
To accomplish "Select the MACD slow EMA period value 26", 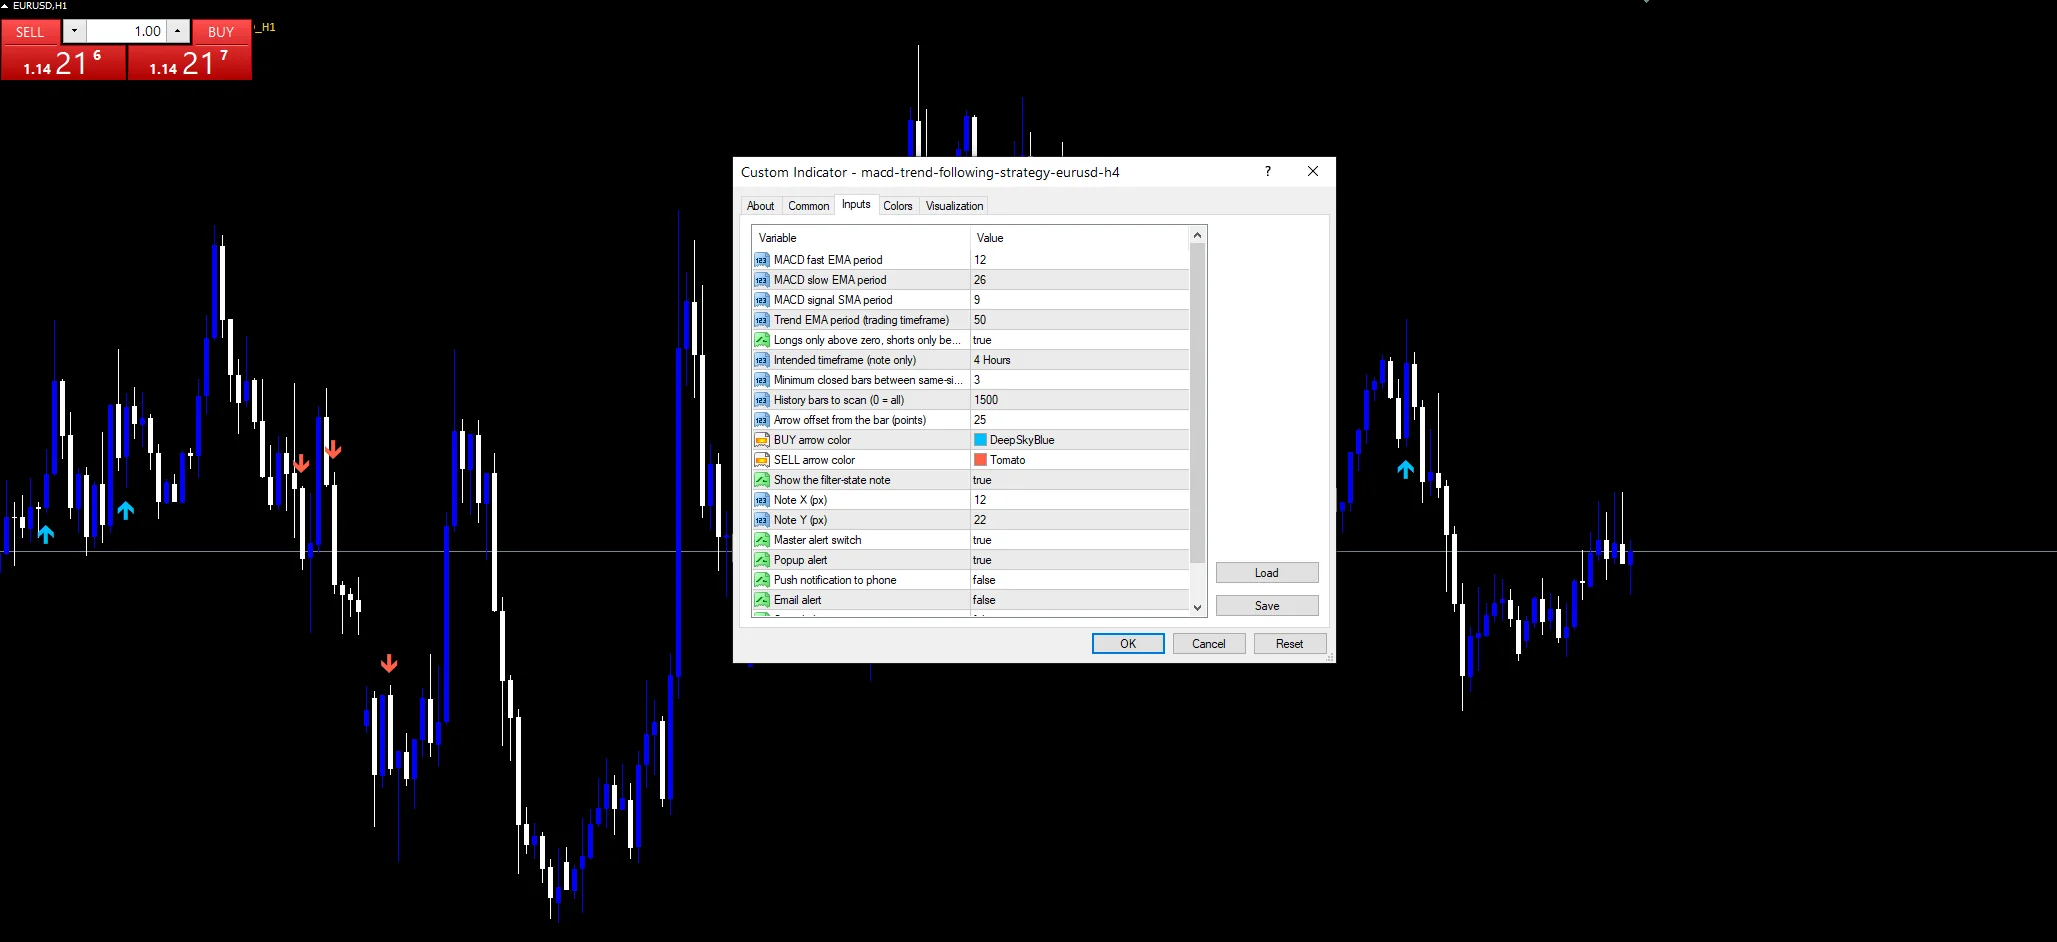I will tap(1080, 280).
